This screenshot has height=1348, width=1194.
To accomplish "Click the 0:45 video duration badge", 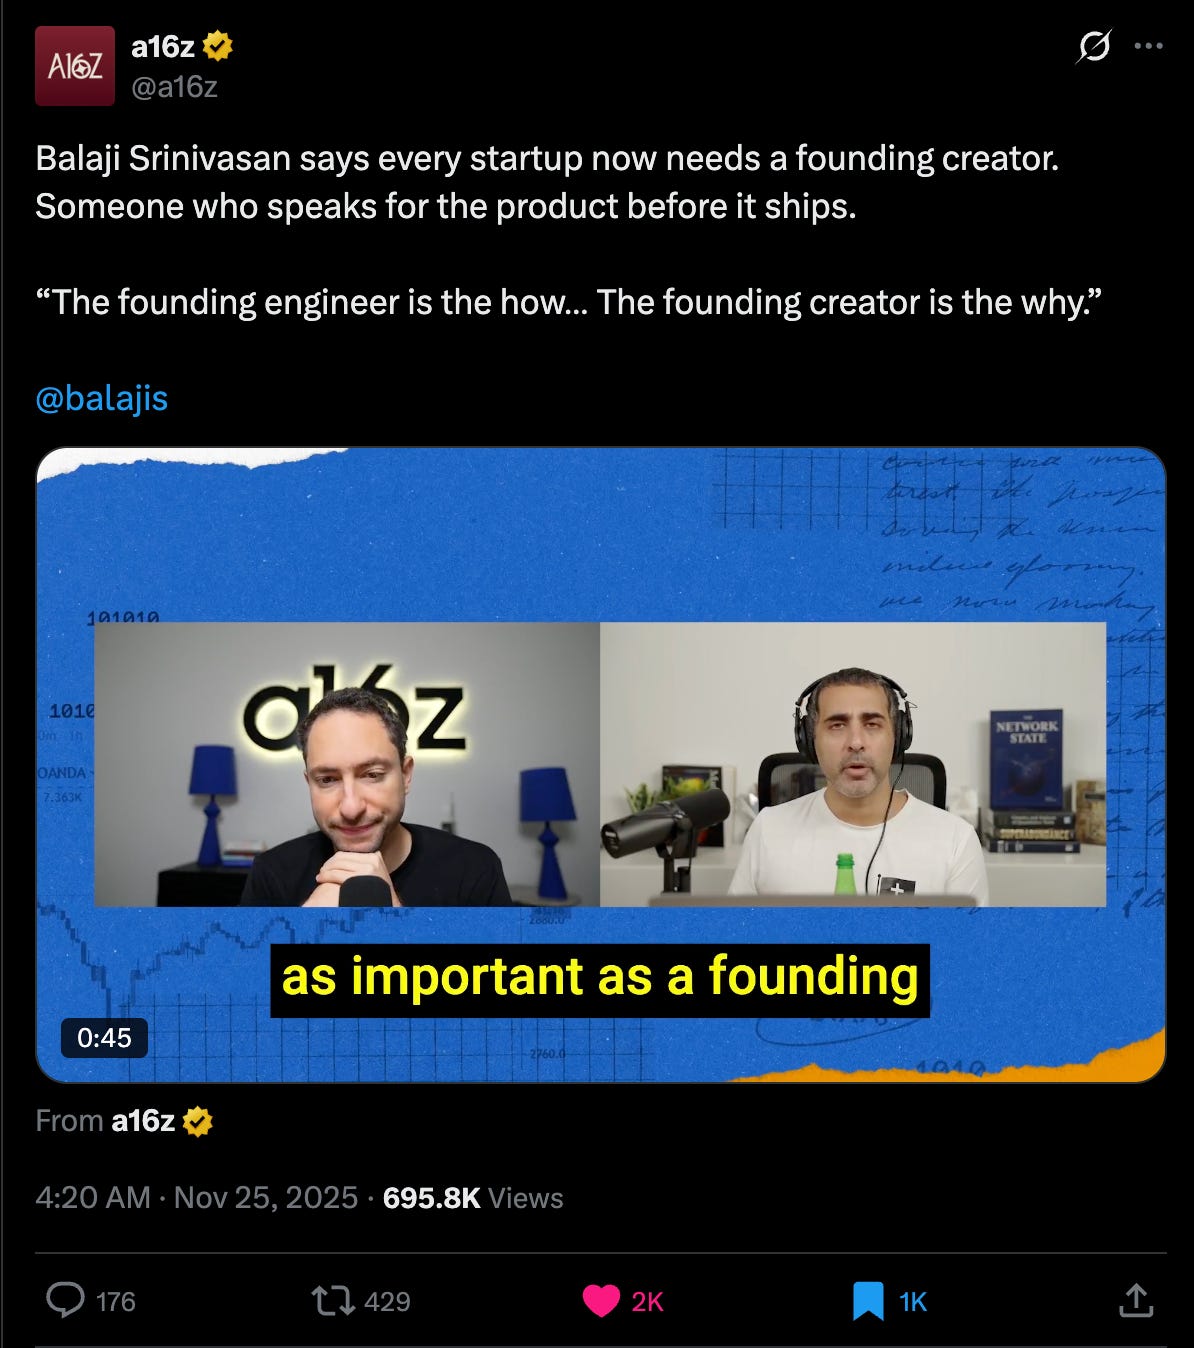I will tap(104, 1038).
